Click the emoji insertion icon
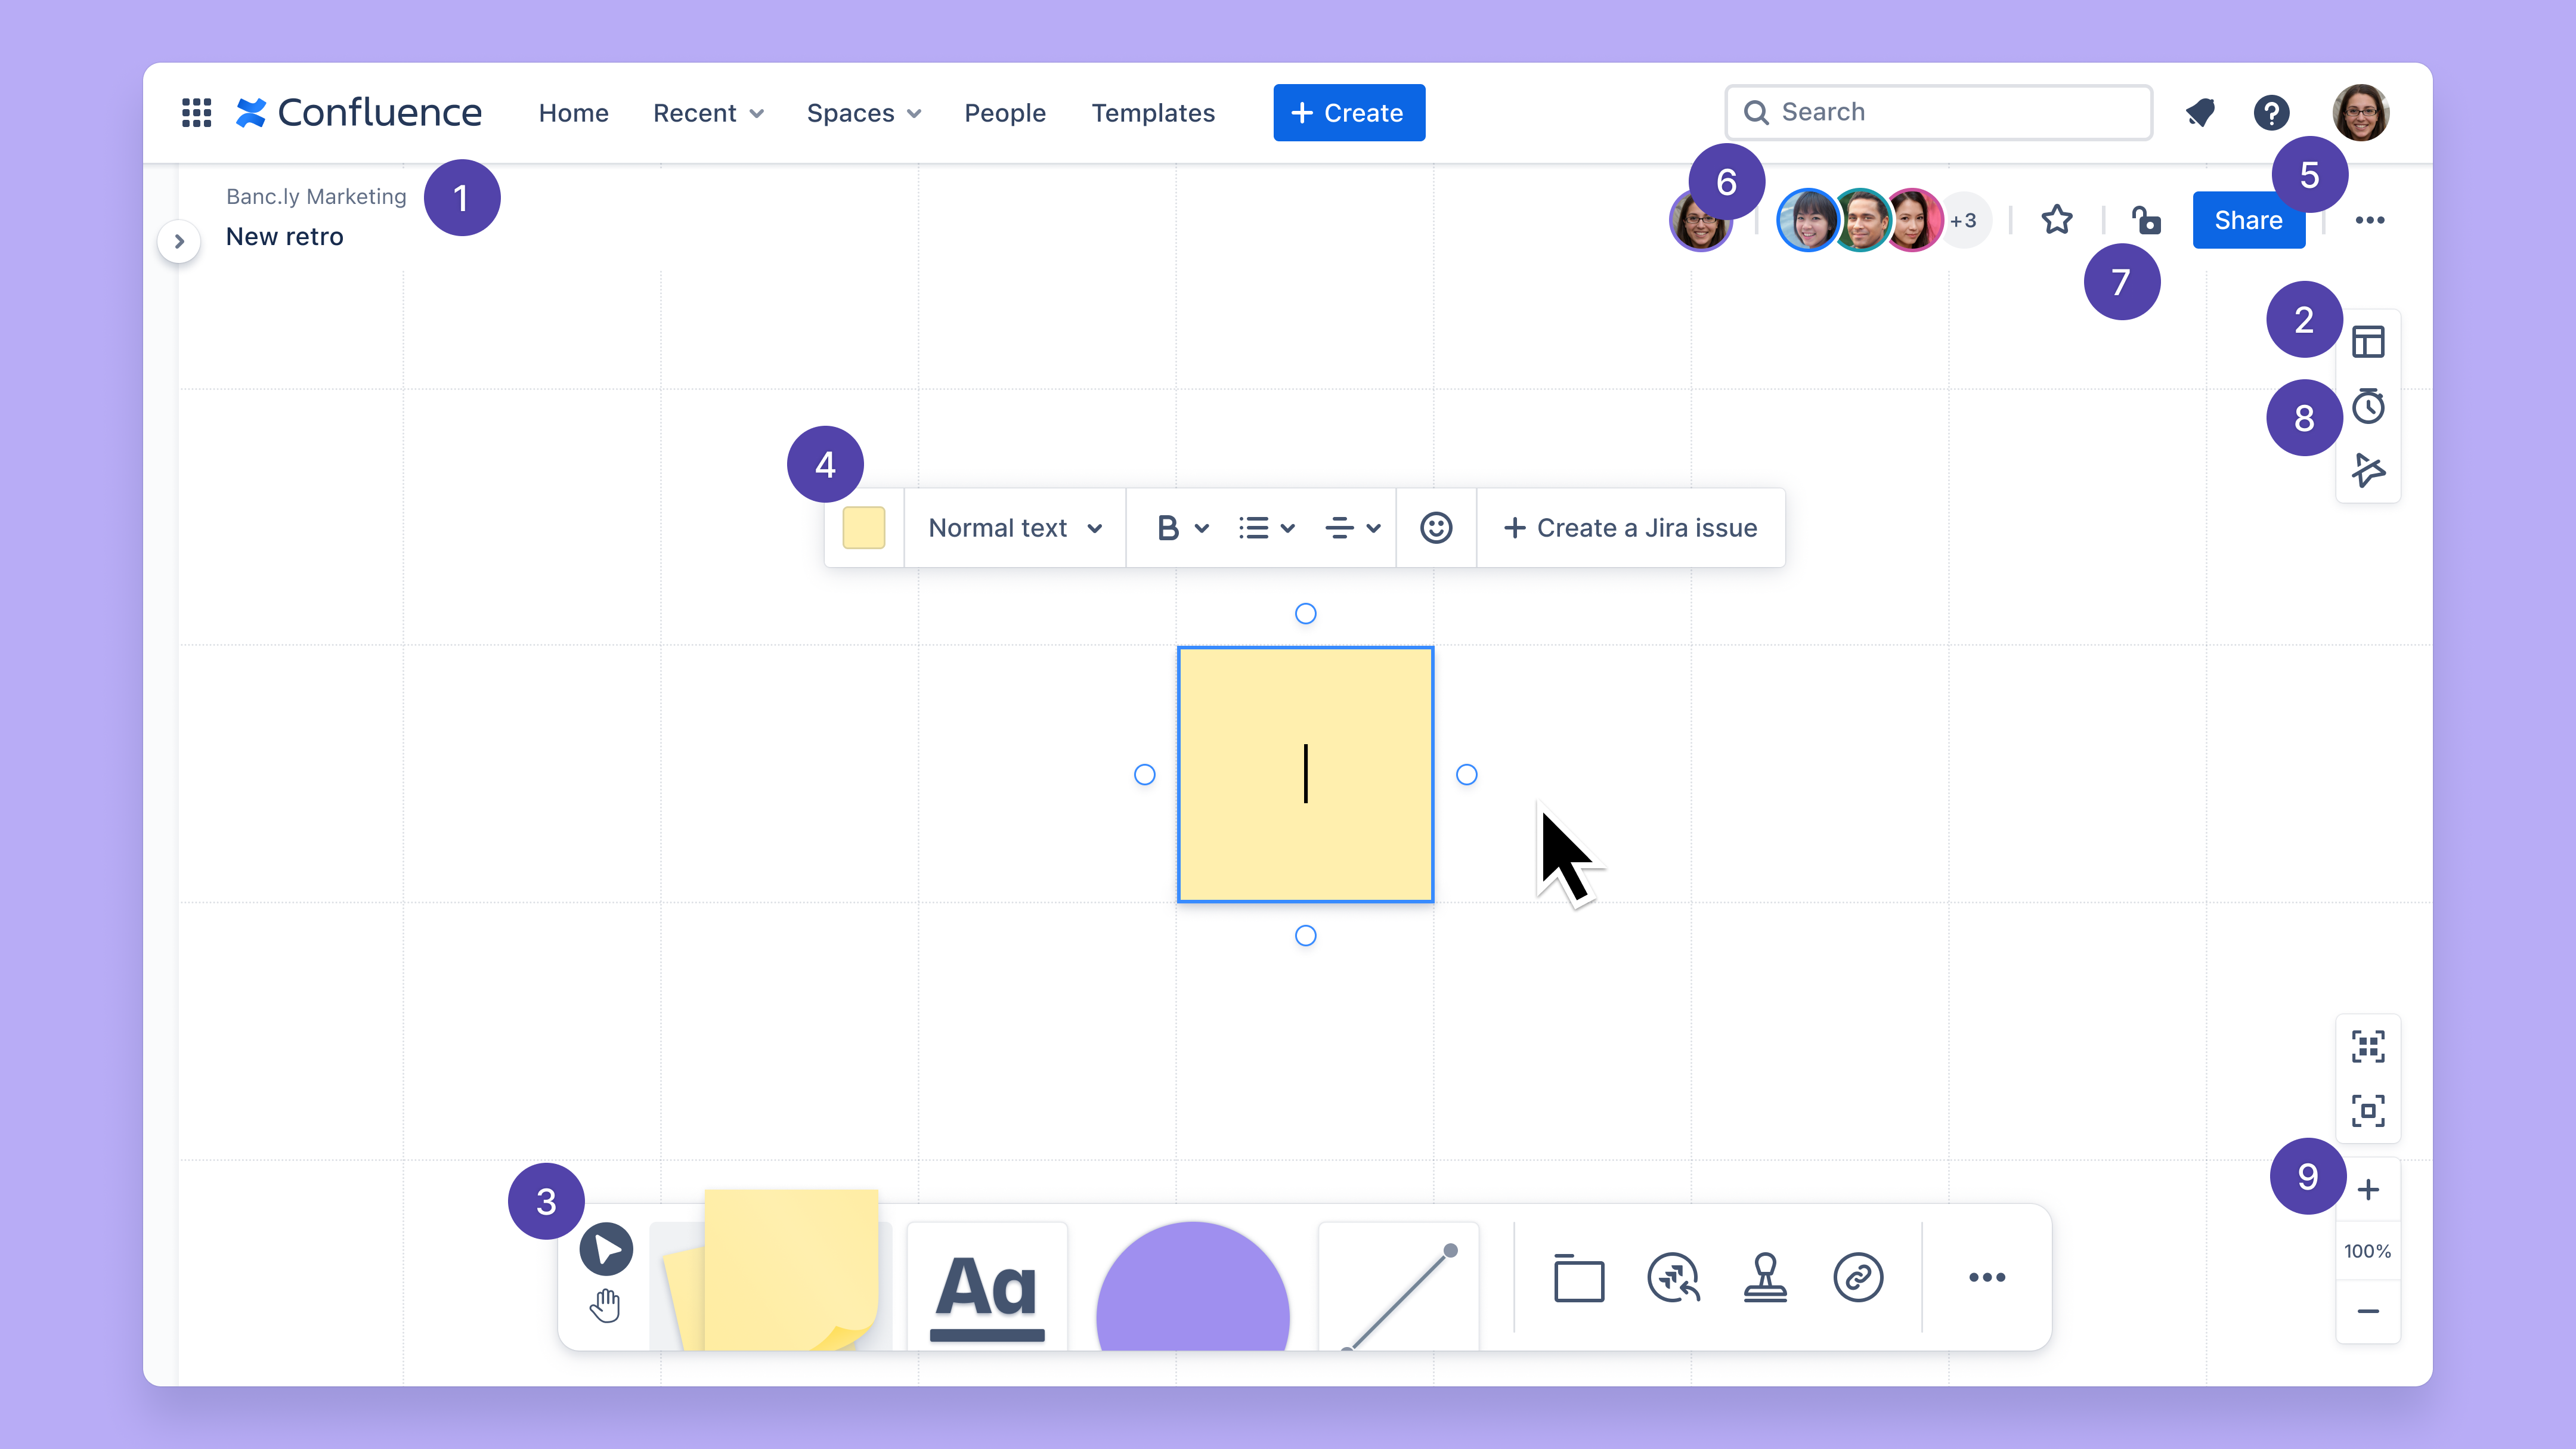The image size is (2576, 1449). click(x=1436, y=527)
